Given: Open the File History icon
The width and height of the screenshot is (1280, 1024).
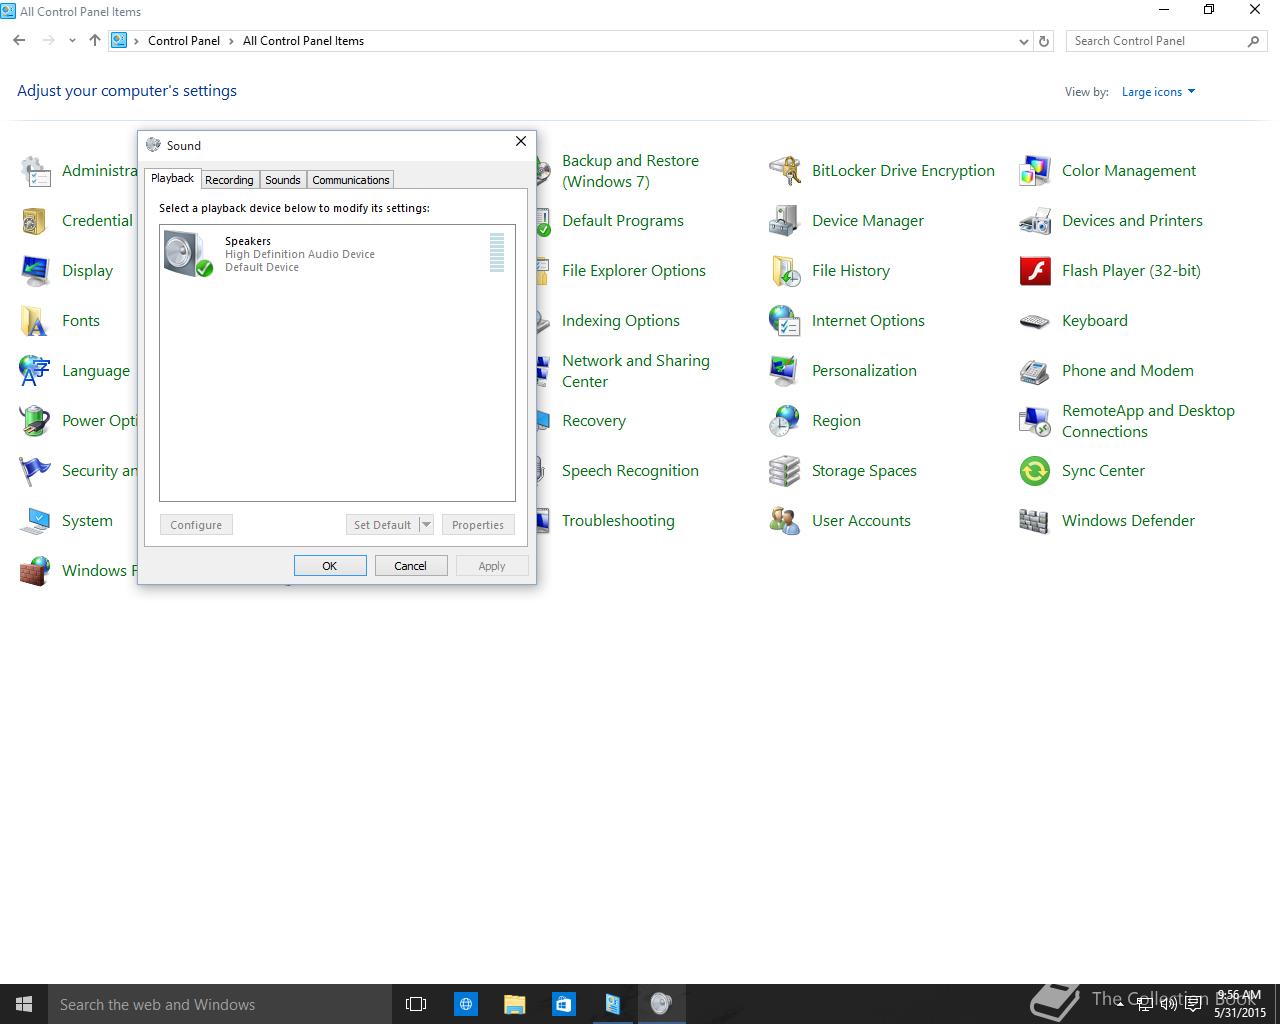Looking at the screenshot, I should [784, 271].
